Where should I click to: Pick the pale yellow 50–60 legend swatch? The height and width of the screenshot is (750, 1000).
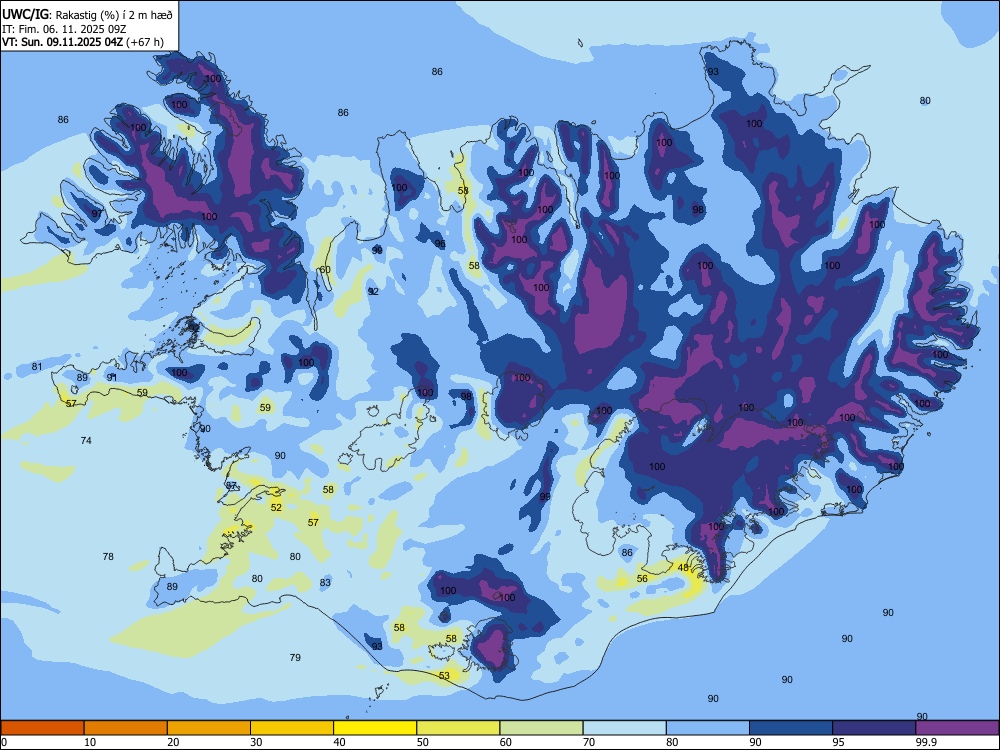tap(458, 728)
